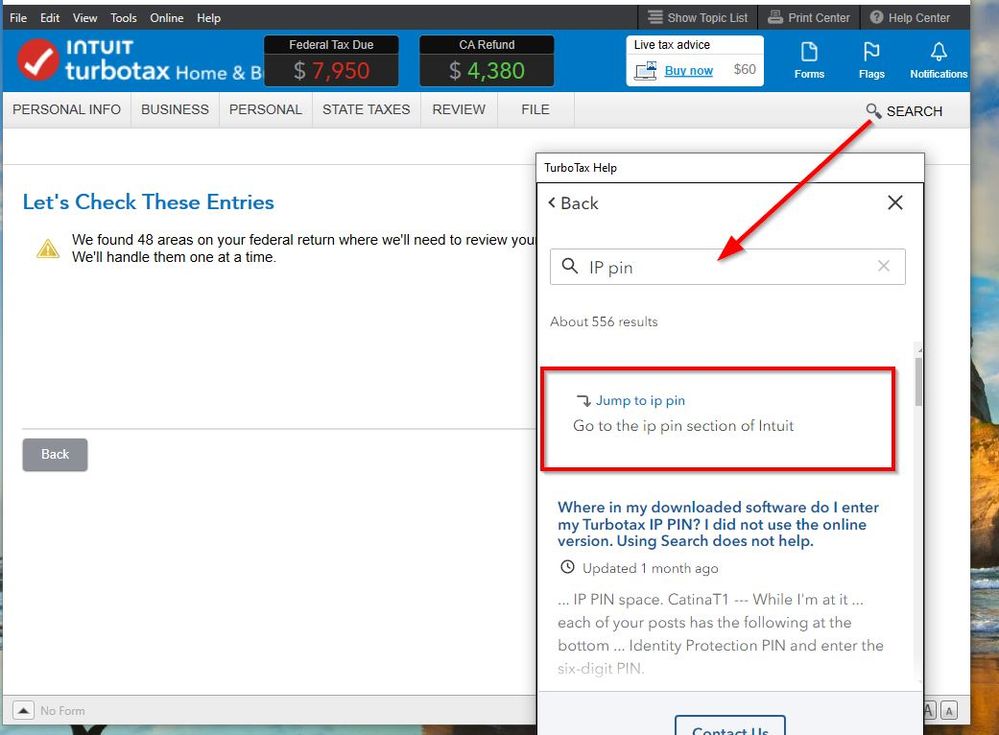This screenshot has width=999, height=735.
Task: Click the Let's Check These Entries heading
Action: 148,202
